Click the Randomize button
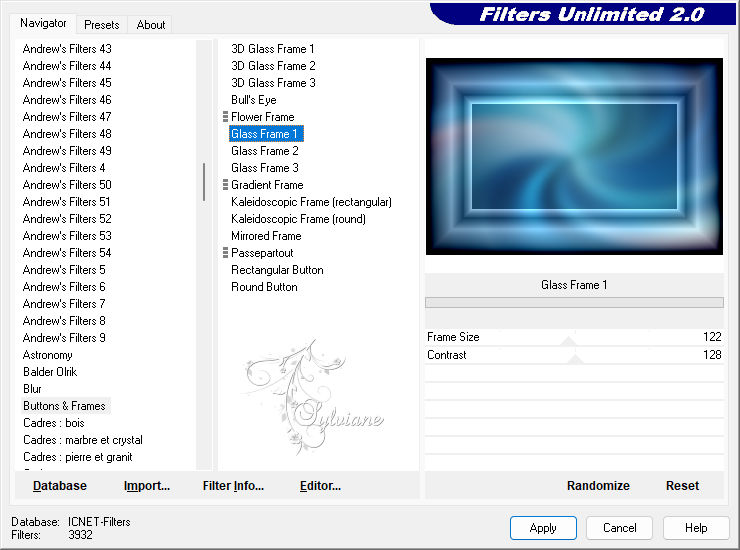Image resolution: width=740 pixels, height=550 pixels. pos(598,486)
